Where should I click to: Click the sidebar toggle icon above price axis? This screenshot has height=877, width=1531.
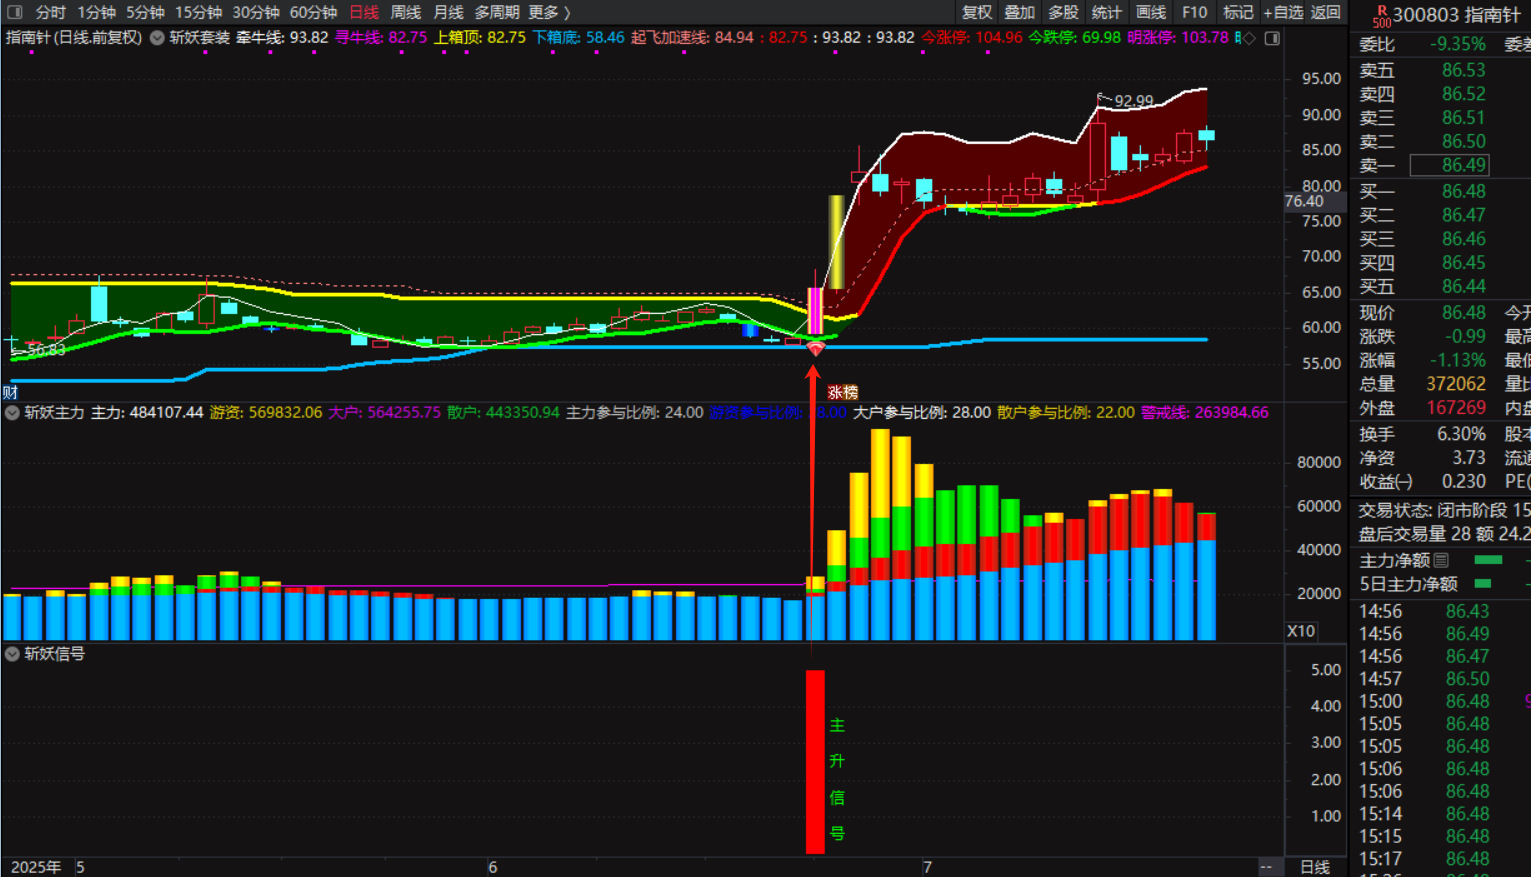coord(1272,38)
